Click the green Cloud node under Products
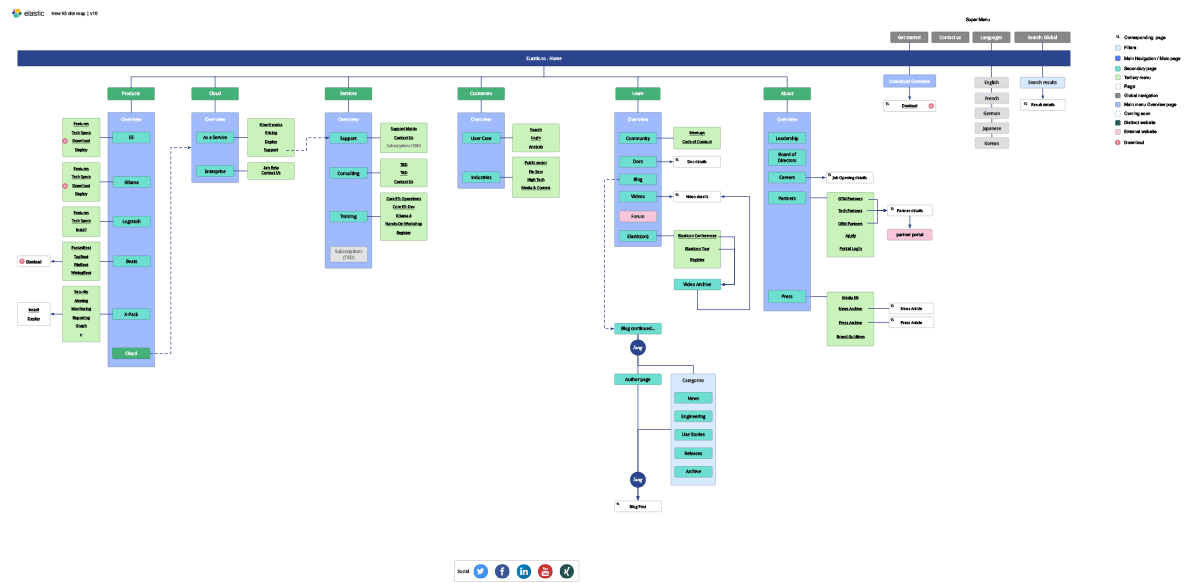This screenshot has height=583, width=1200. tap(131, 352)
